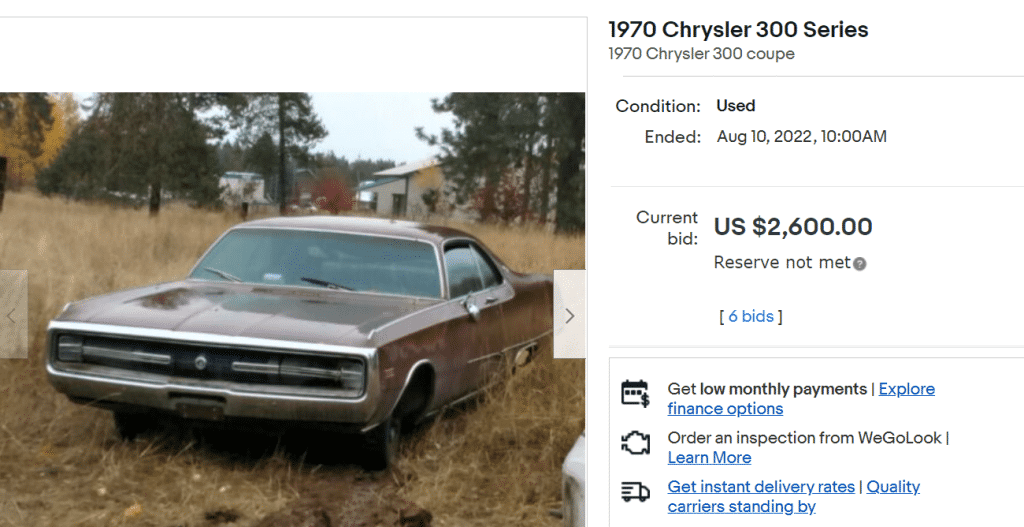Click the monthly payments calendar icon
This screenshot has width=1024, height=527.
pos(635,392)
